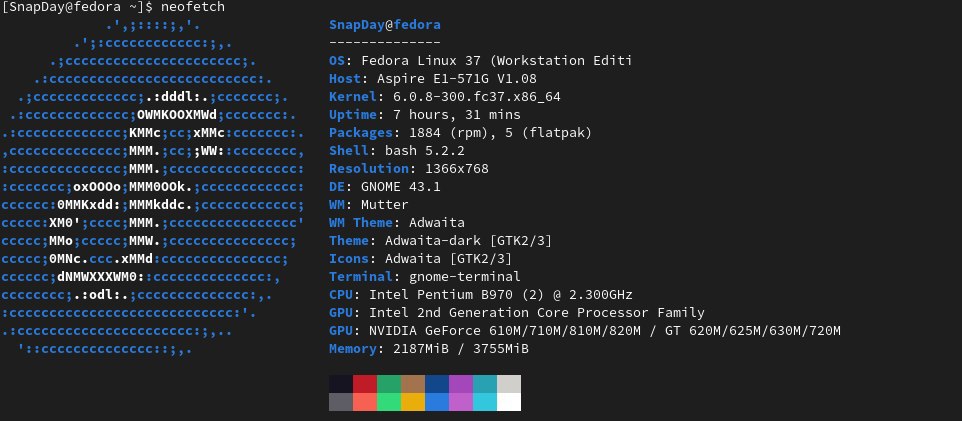
Task: Click the brown color block
Action: pyautogui.click(x=412, y=384)
